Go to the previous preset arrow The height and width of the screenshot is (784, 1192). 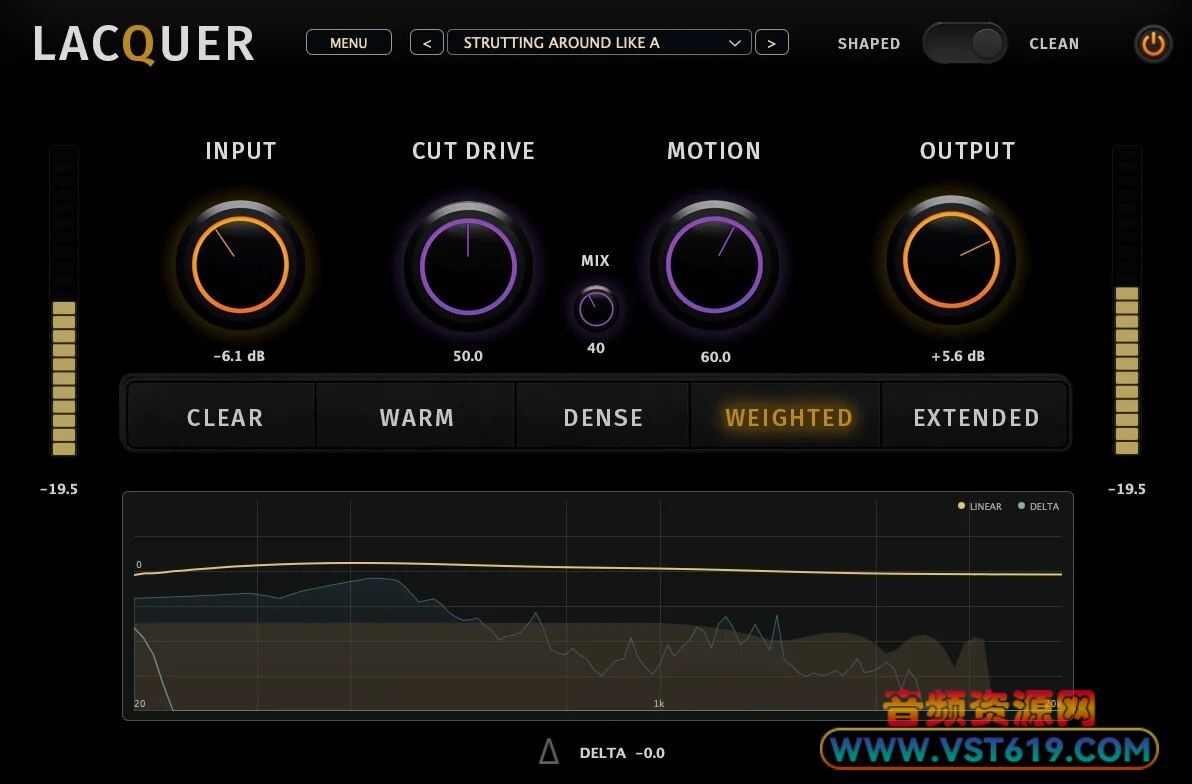tap(426, 43)
